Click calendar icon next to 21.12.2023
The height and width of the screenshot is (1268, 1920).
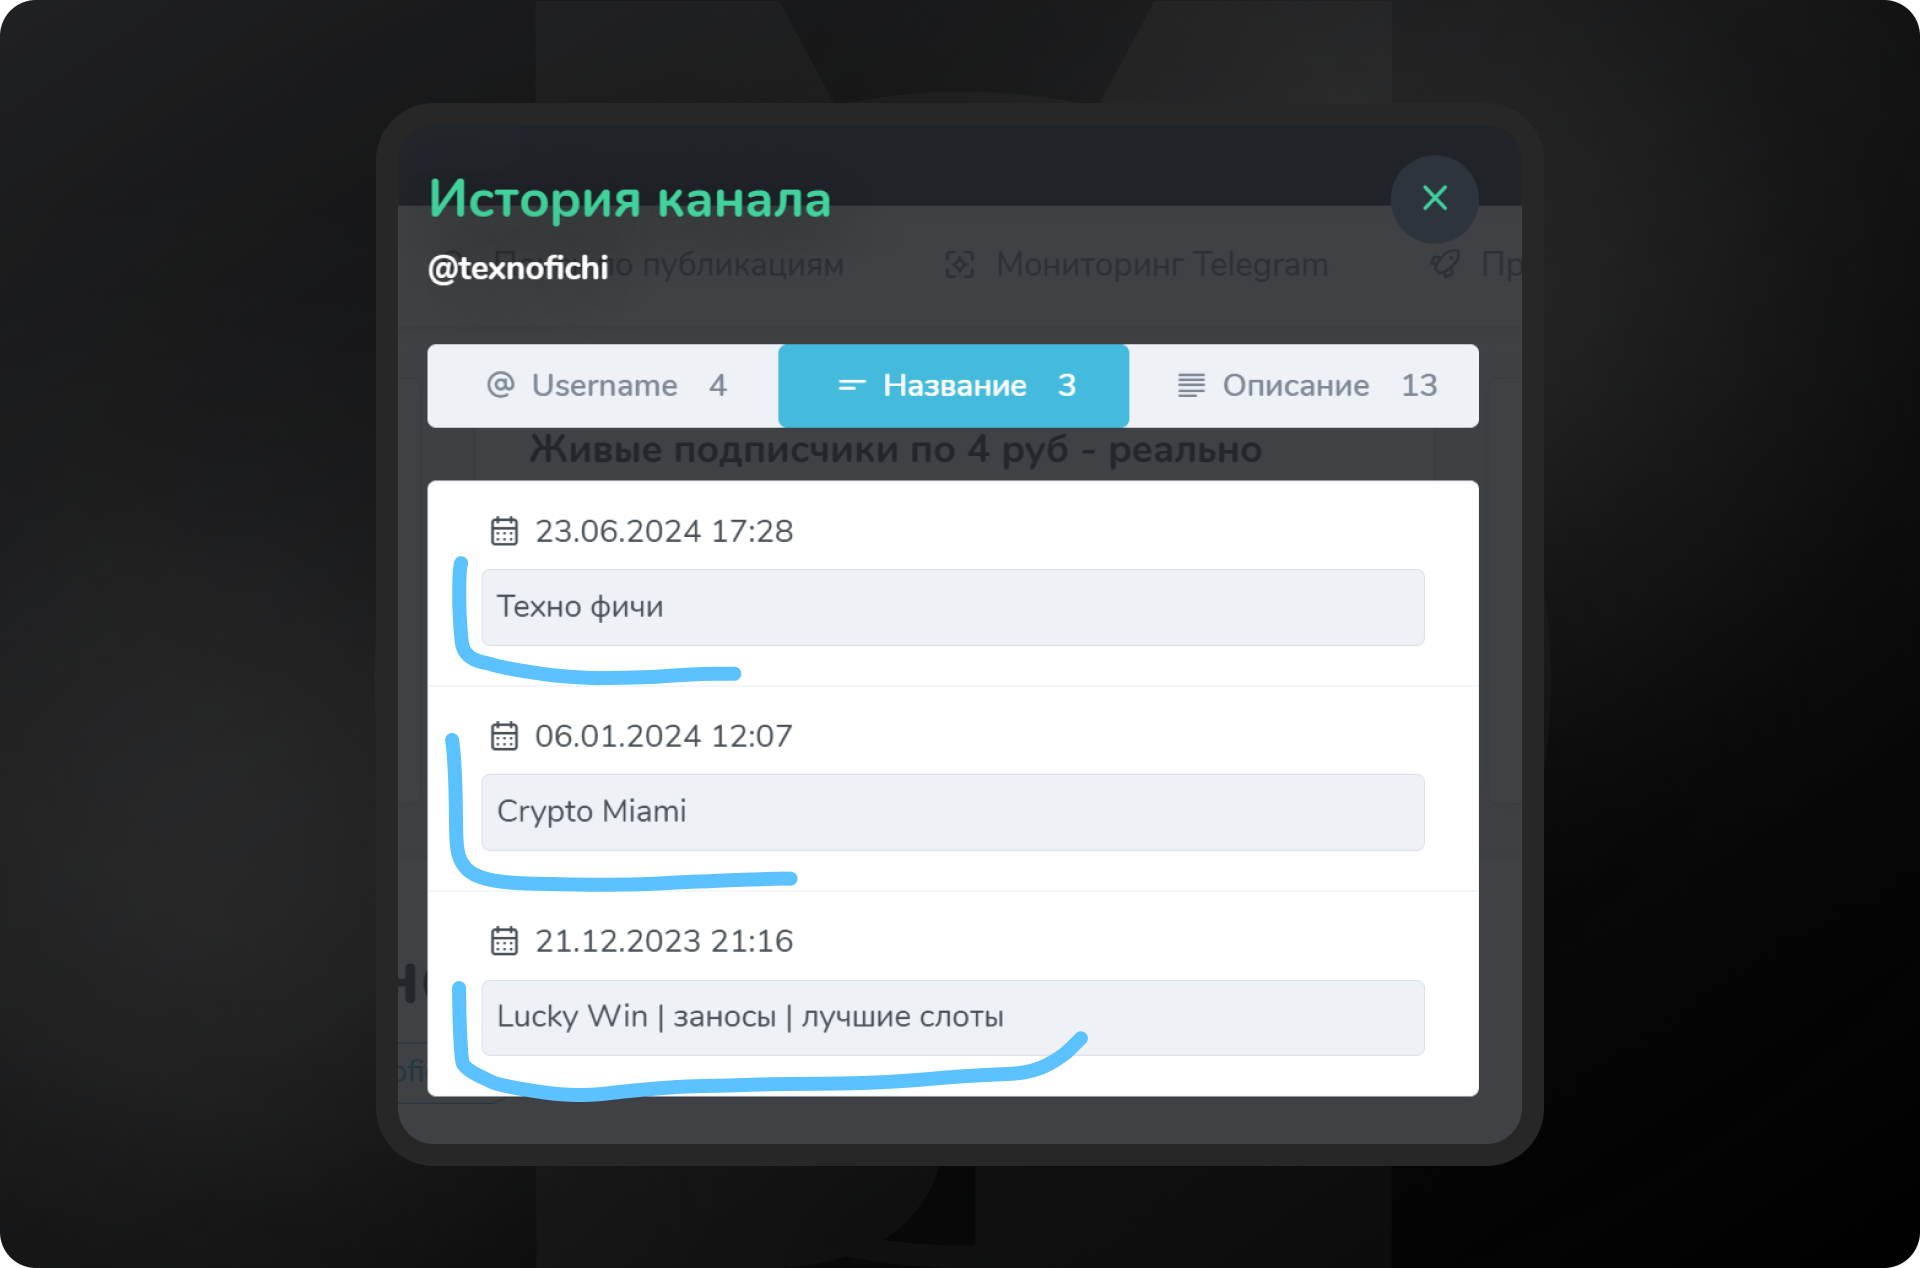tap(504, 941)
